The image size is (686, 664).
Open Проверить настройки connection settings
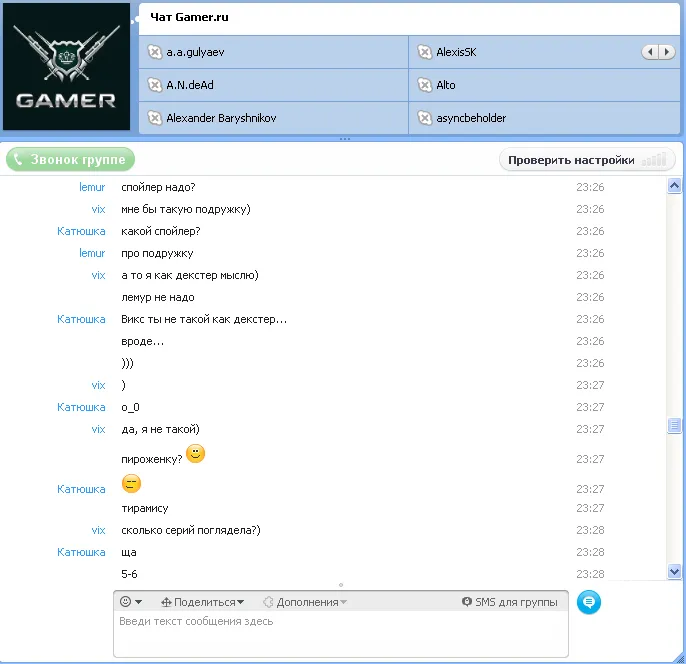tap(587, 160)
